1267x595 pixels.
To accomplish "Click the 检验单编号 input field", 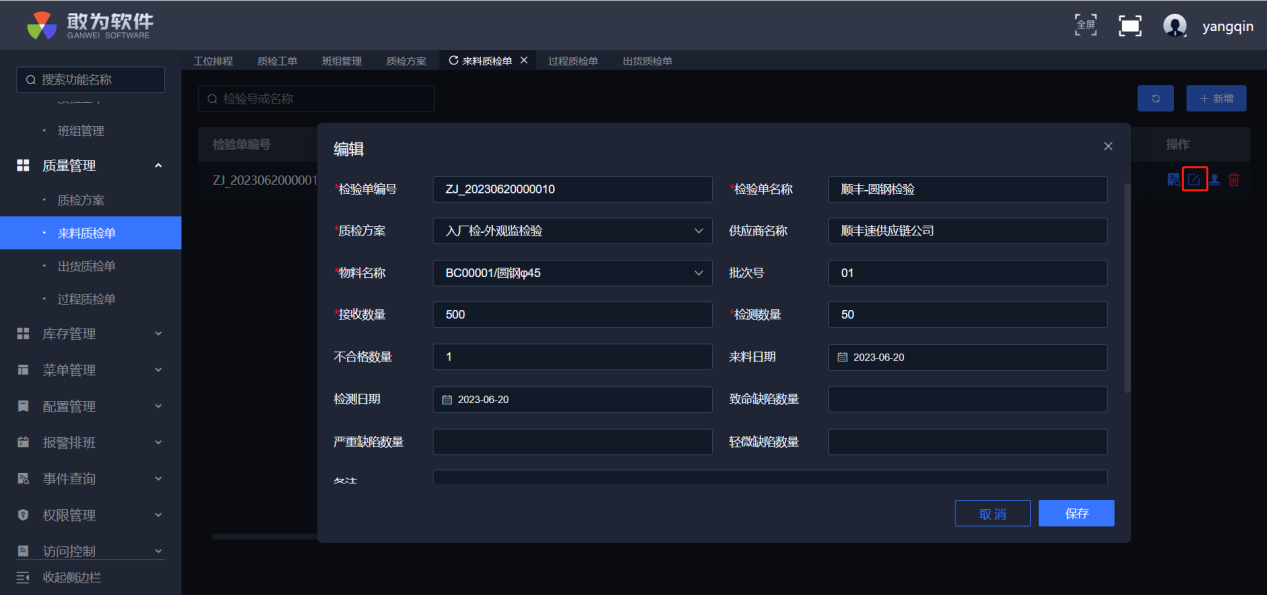I will pyautogui.click(x=573, y=189).
